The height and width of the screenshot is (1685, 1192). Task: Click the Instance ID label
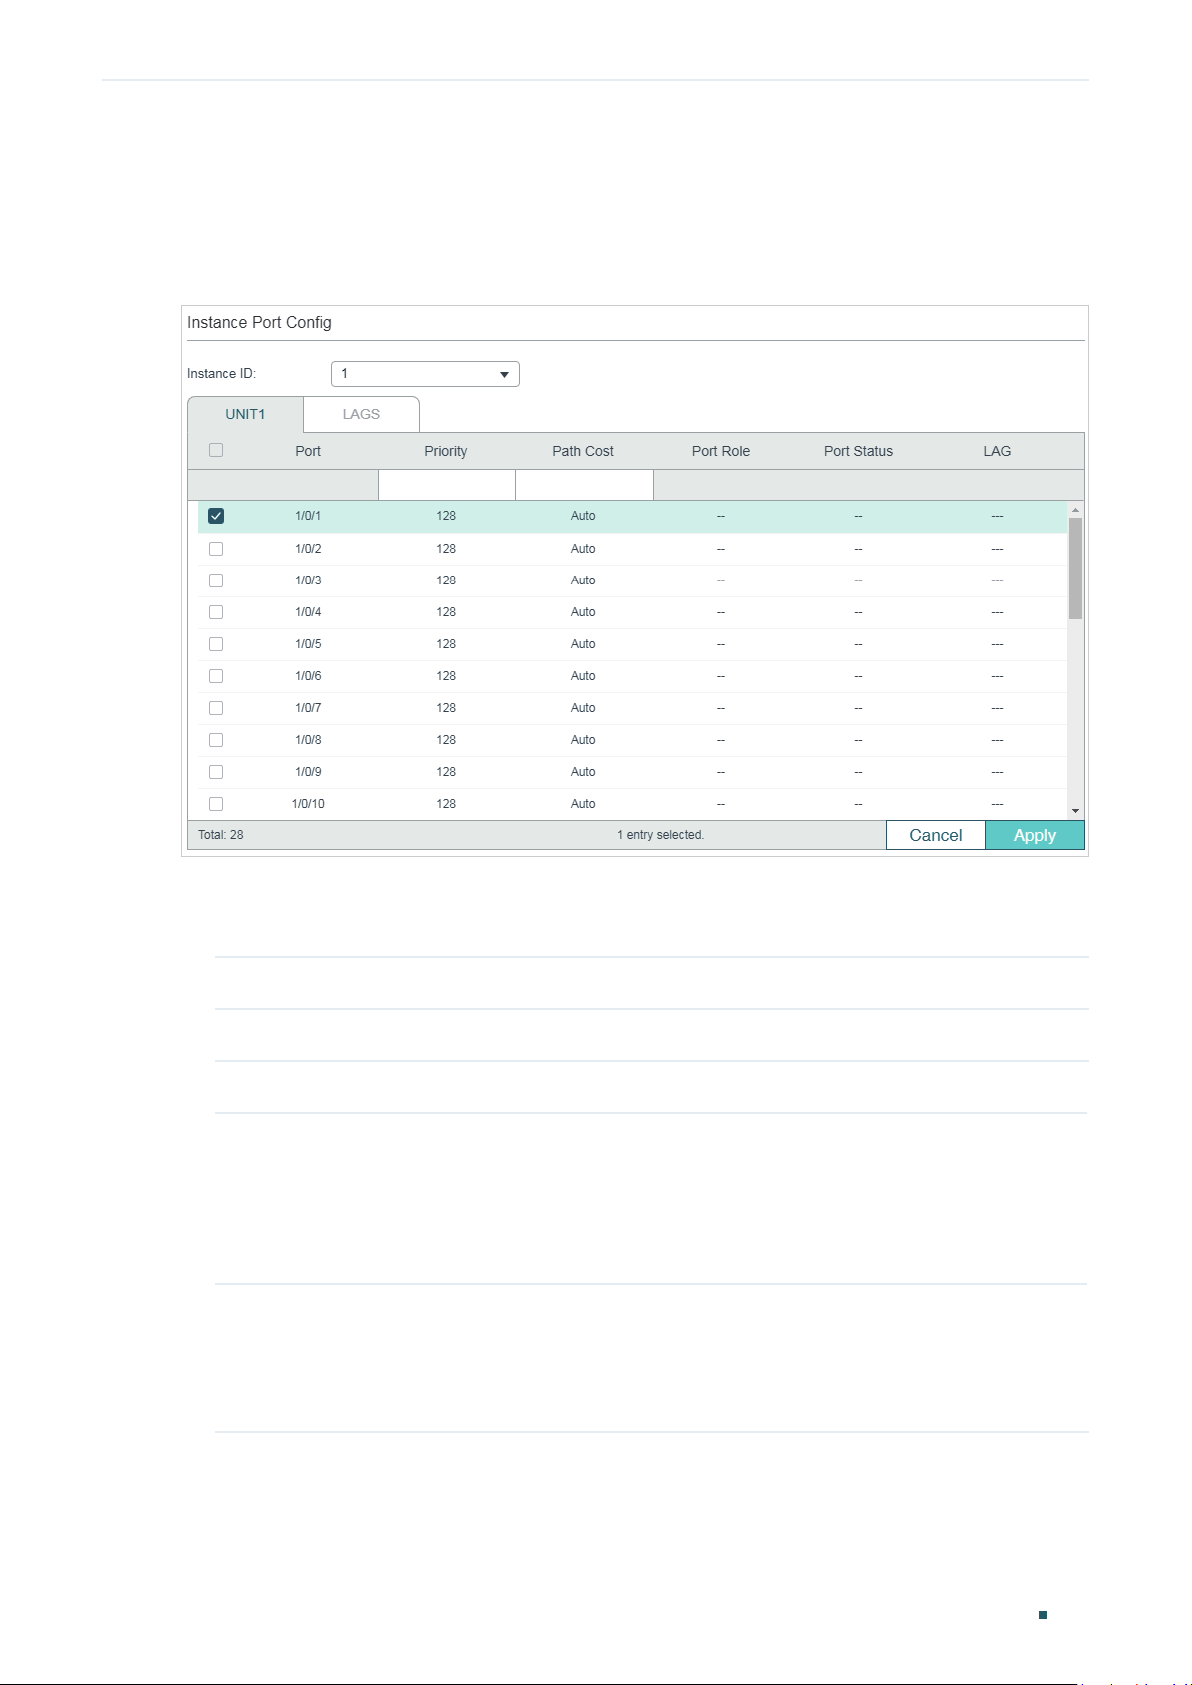[x=222, y=374]
